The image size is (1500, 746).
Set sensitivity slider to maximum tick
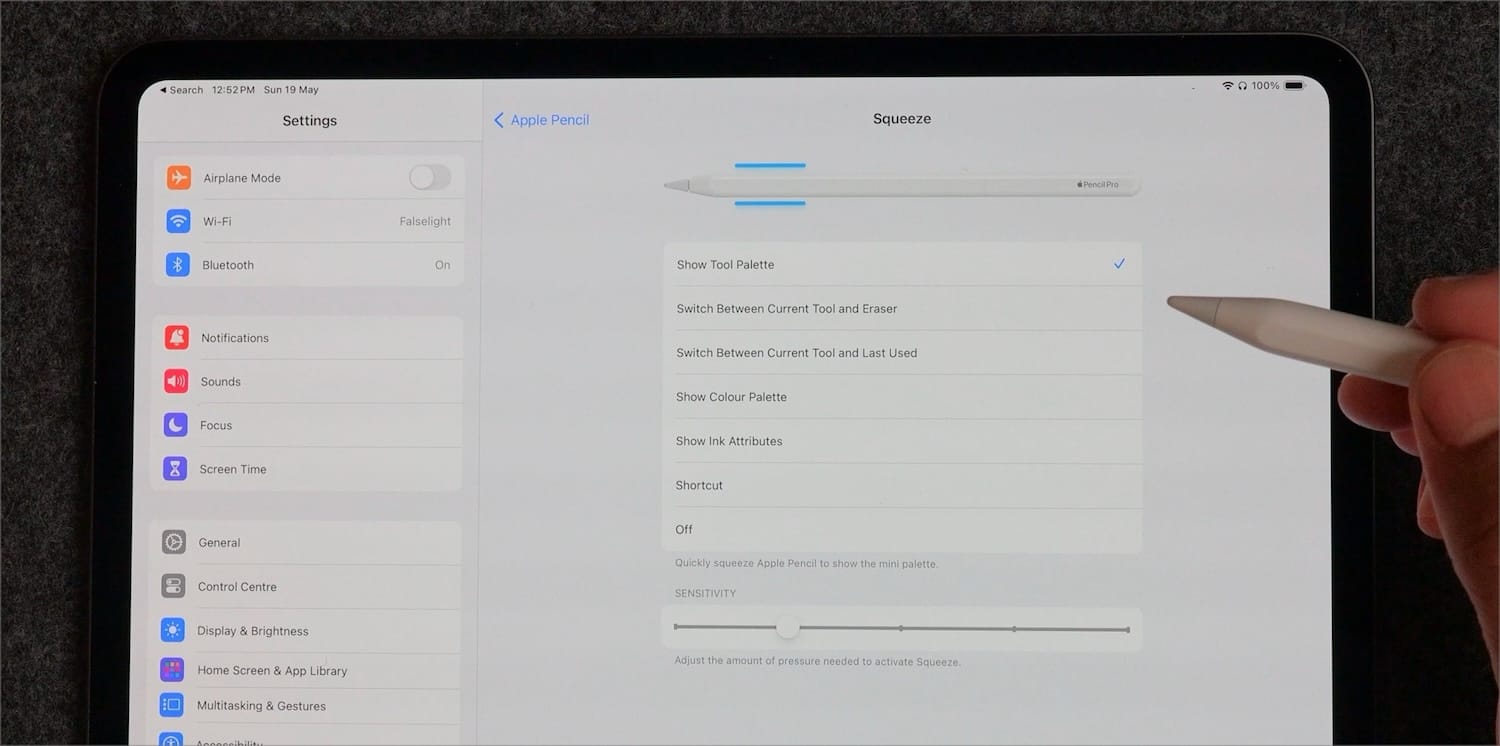click(x=1128, y=630)
